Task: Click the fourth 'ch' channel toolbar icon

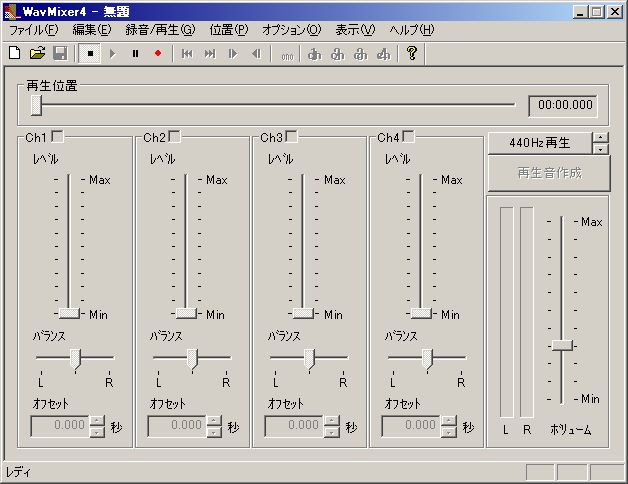Action: 384,54
